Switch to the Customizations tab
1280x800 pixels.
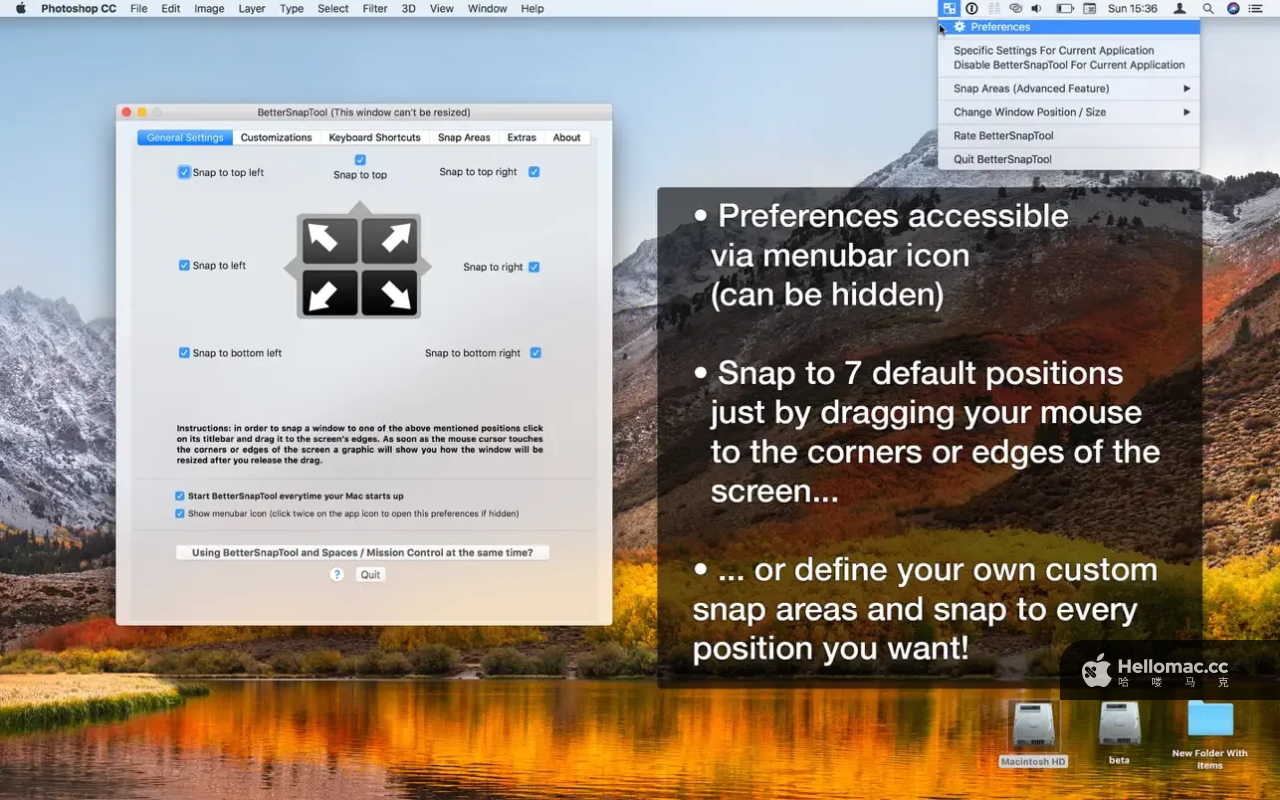(276, 138)
